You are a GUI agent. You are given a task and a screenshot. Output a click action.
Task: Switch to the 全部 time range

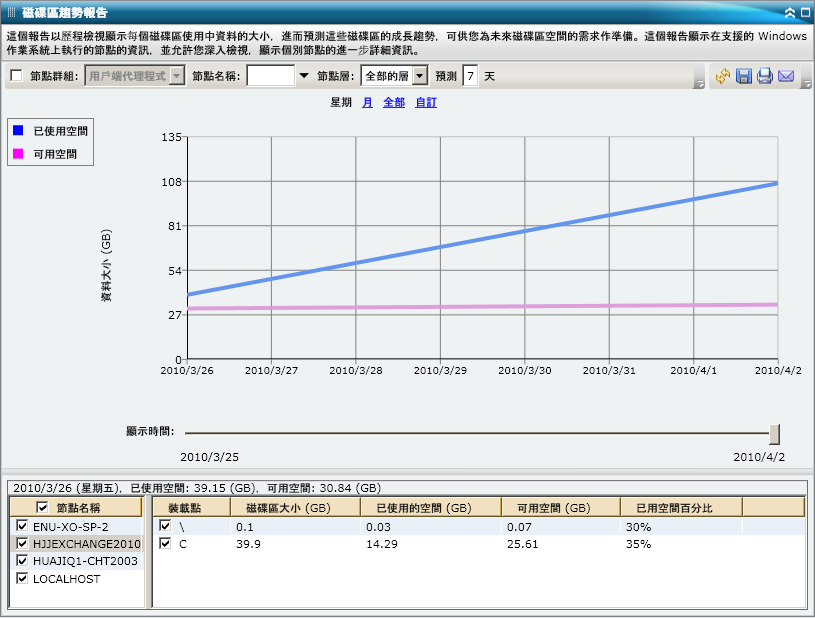(394, 102)
